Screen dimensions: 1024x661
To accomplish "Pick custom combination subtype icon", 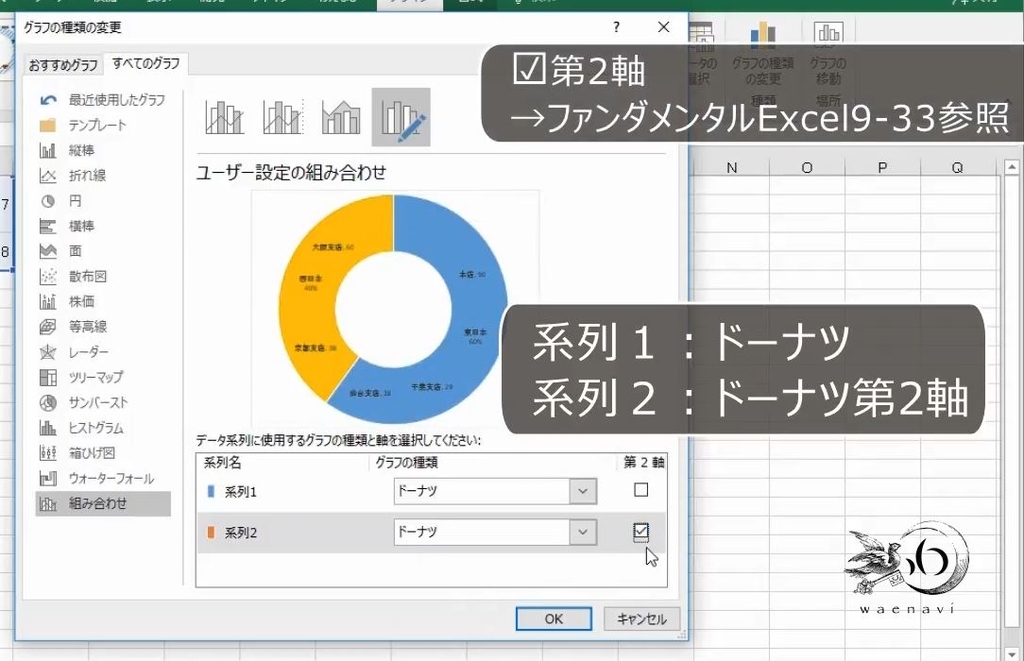I will coord(401,118).
